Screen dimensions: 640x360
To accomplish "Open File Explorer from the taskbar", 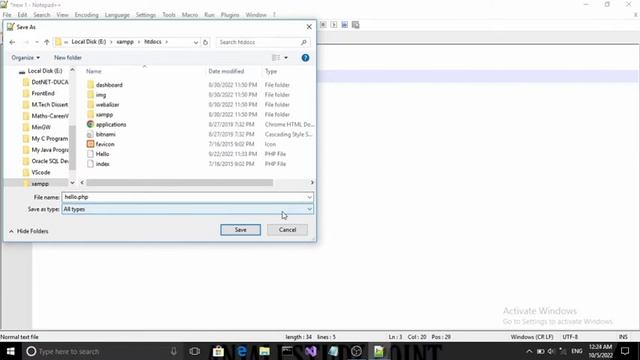I will pyautogui.click(x=264, y=351).
